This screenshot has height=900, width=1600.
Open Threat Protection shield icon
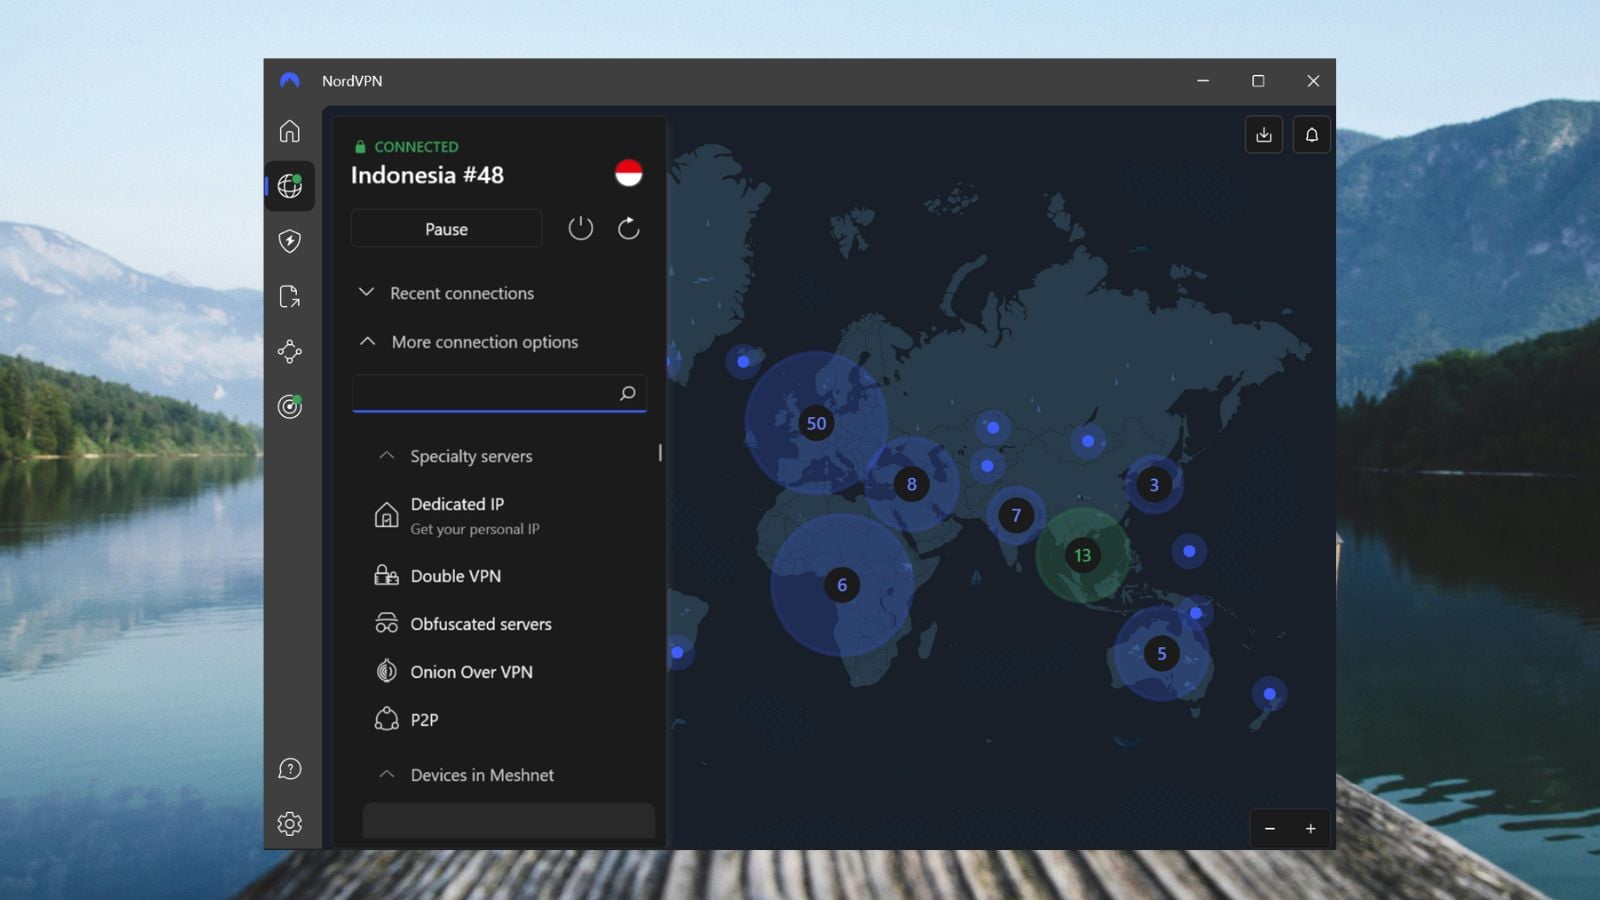tap(289, 242)
